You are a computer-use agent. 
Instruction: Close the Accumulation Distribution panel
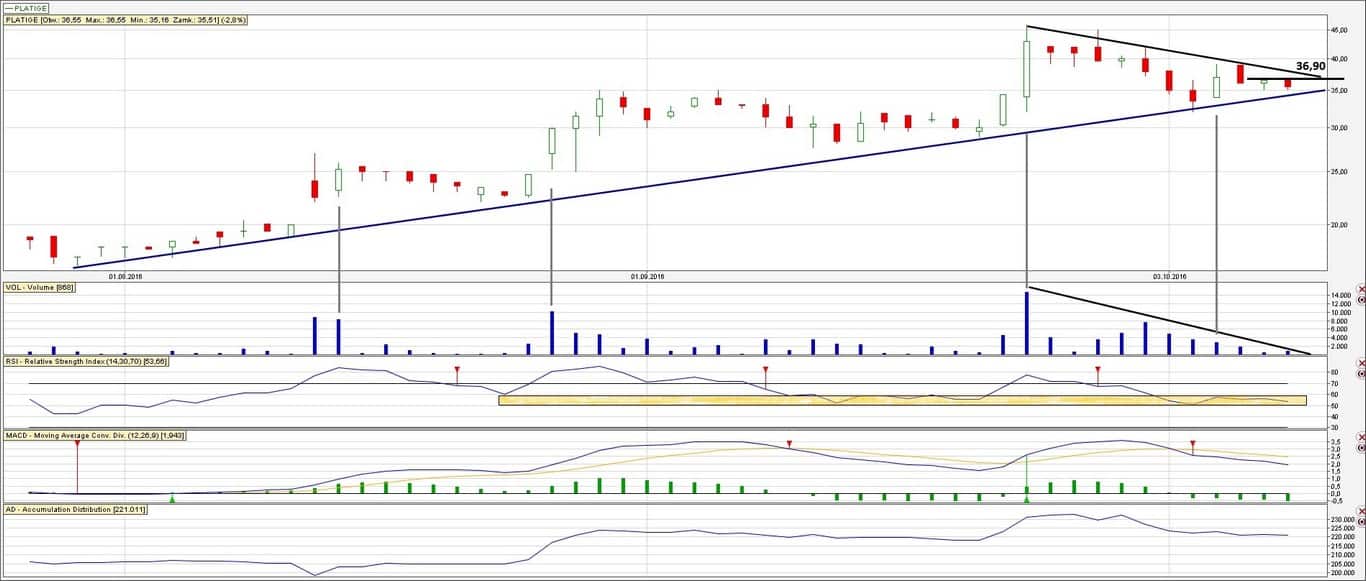point(1360,510)
